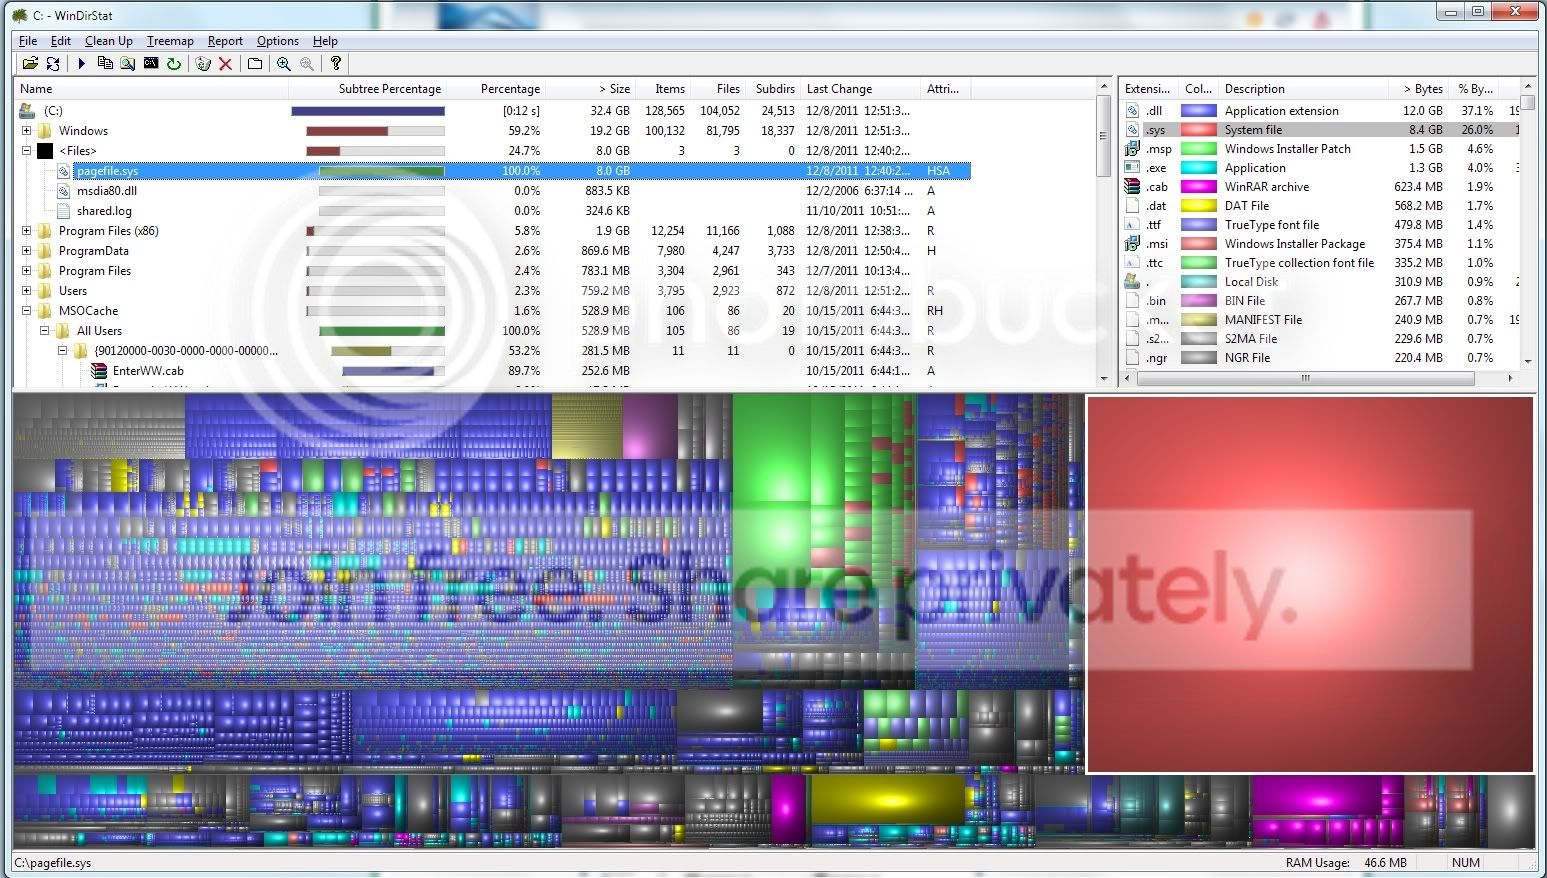The height and width of the screenshot is (878, 1547).
Task: Click the C: drive icon in tree
Action: click(x=27, y=111)
